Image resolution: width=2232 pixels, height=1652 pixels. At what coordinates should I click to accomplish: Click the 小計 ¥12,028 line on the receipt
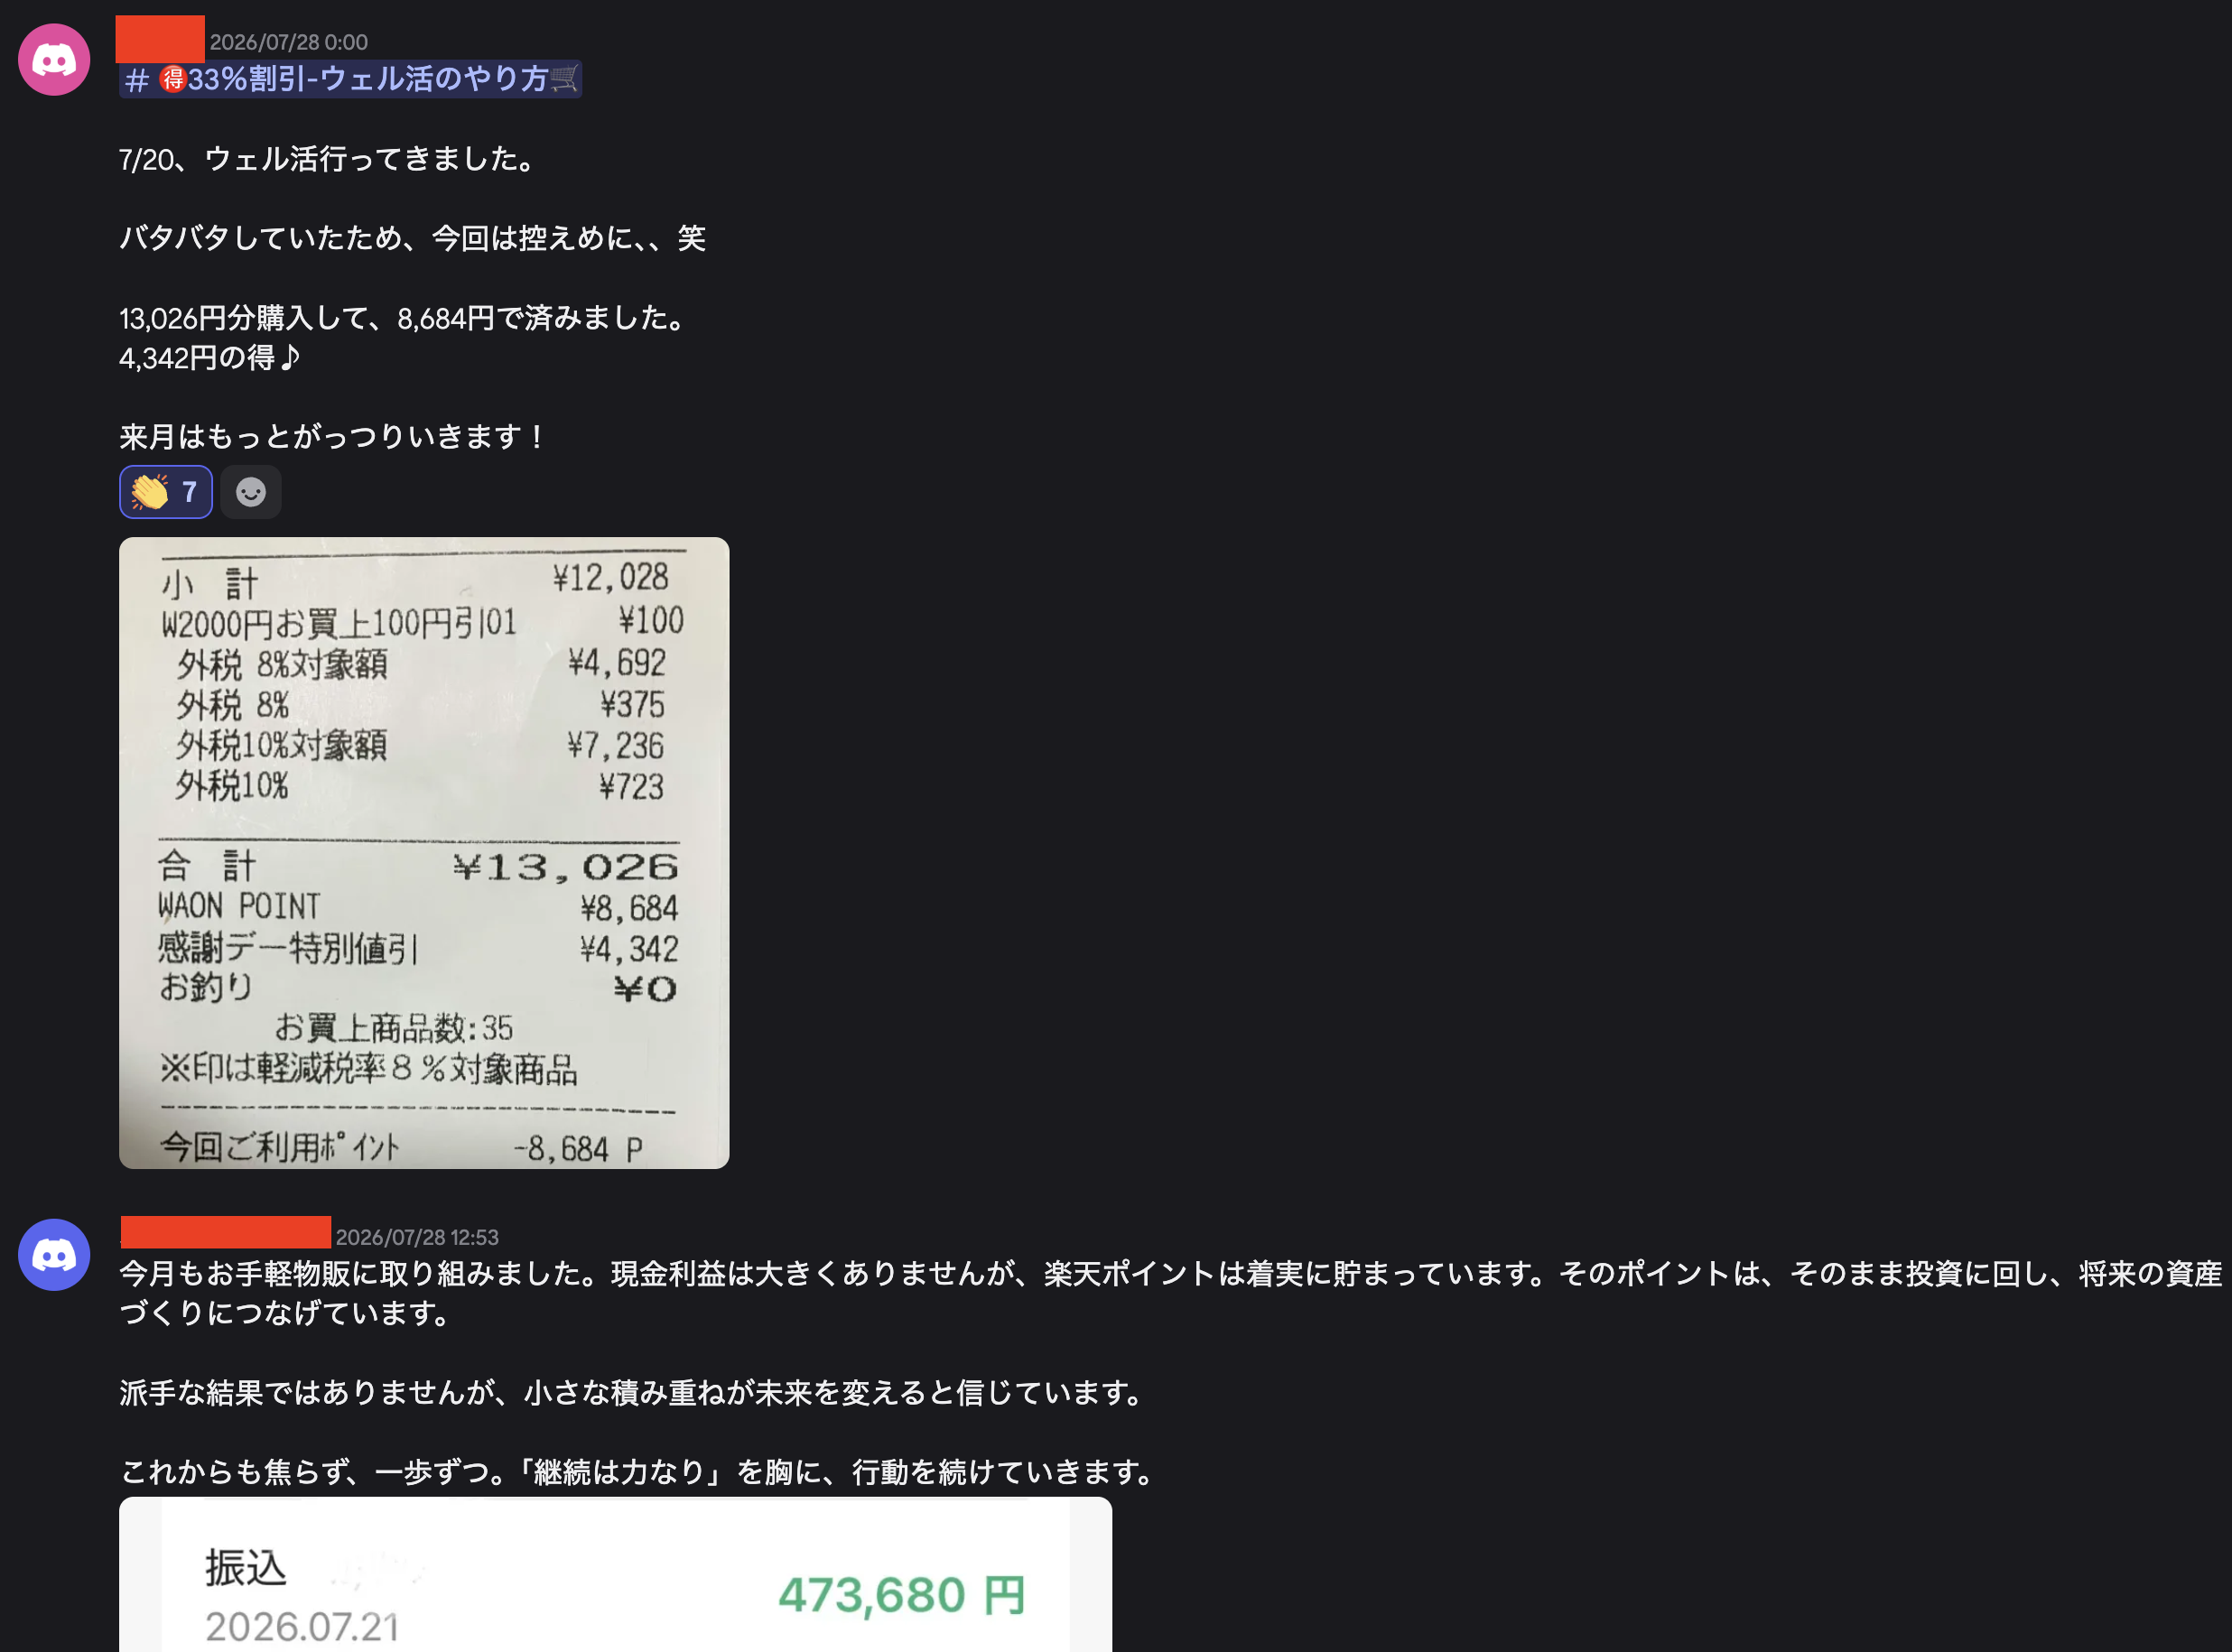(x=415, y=580)
